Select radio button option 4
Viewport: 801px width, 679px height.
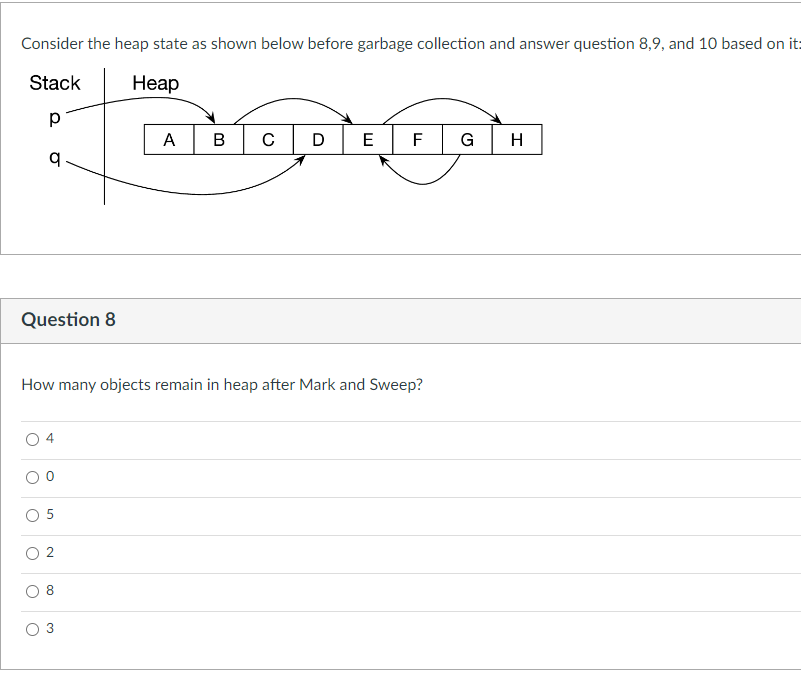pos(31,437)
